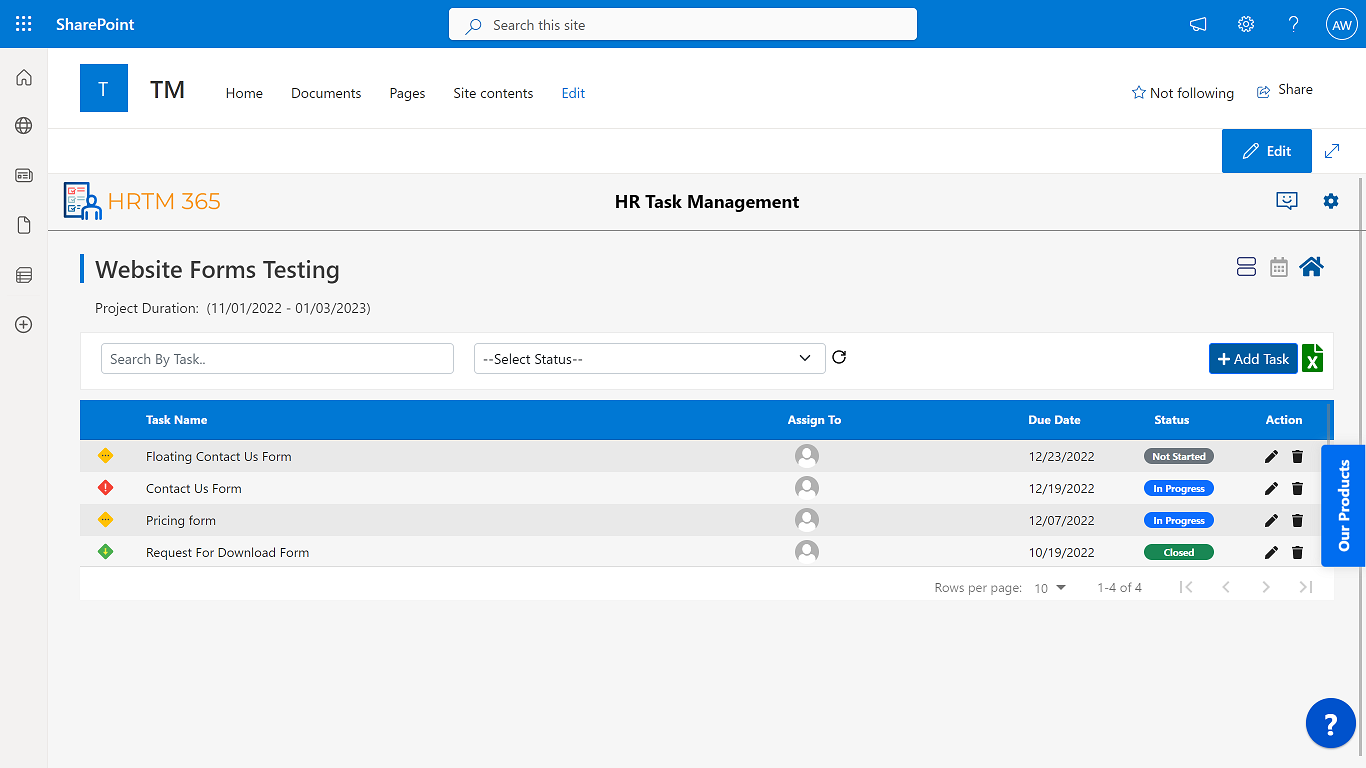The width and height of the screenshot is (1366, 768).
Task: Refresh the task list
Action: tap(839, 357)
